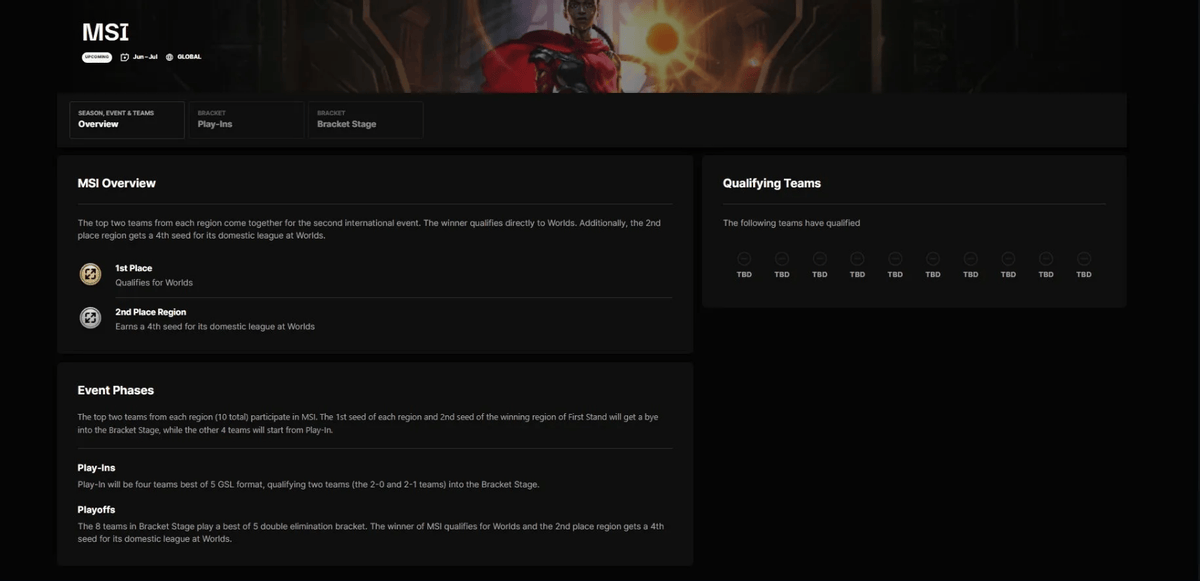Click the last TBD team logo placeholder
Screen dimensions: 1200x581
tap(1084, 259)
